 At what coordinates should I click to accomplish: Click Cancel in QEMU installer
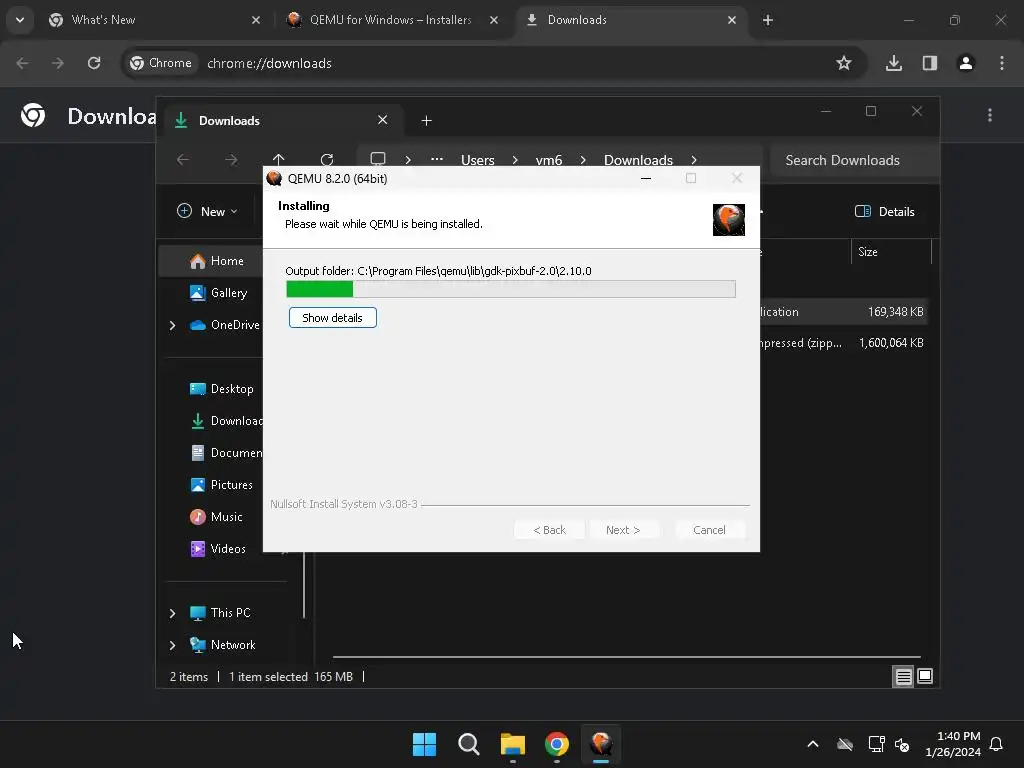pyautogui.click(x=709, y=530)
